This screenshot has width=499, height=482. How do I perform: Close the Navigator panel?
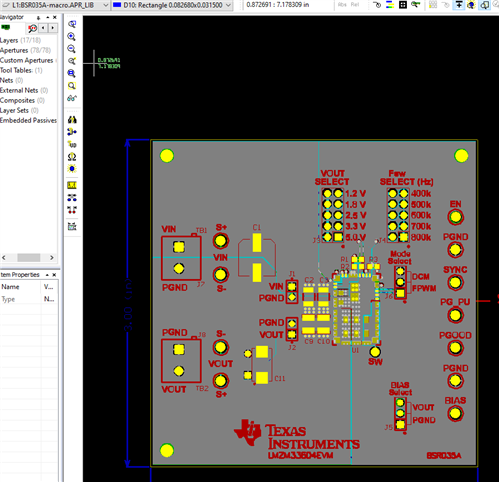pos(55,17)
